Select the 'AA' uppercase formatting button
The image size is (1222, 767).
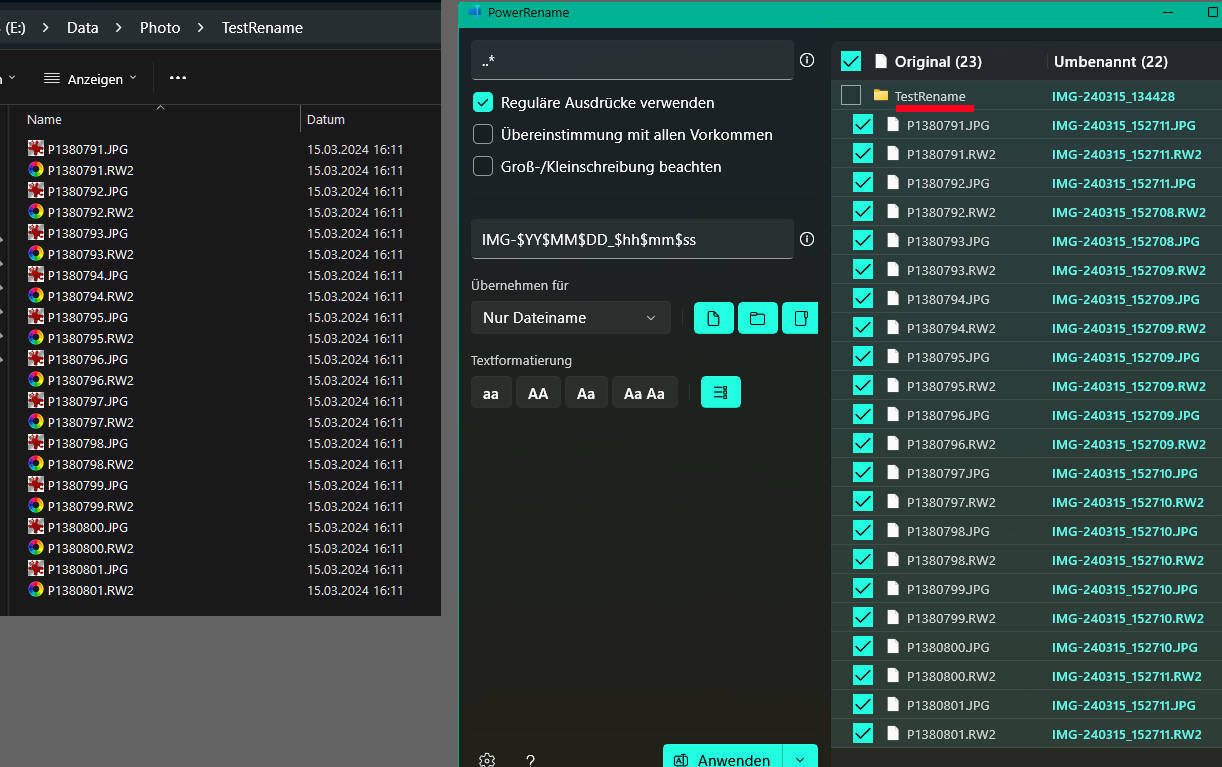tap(538, 393)
